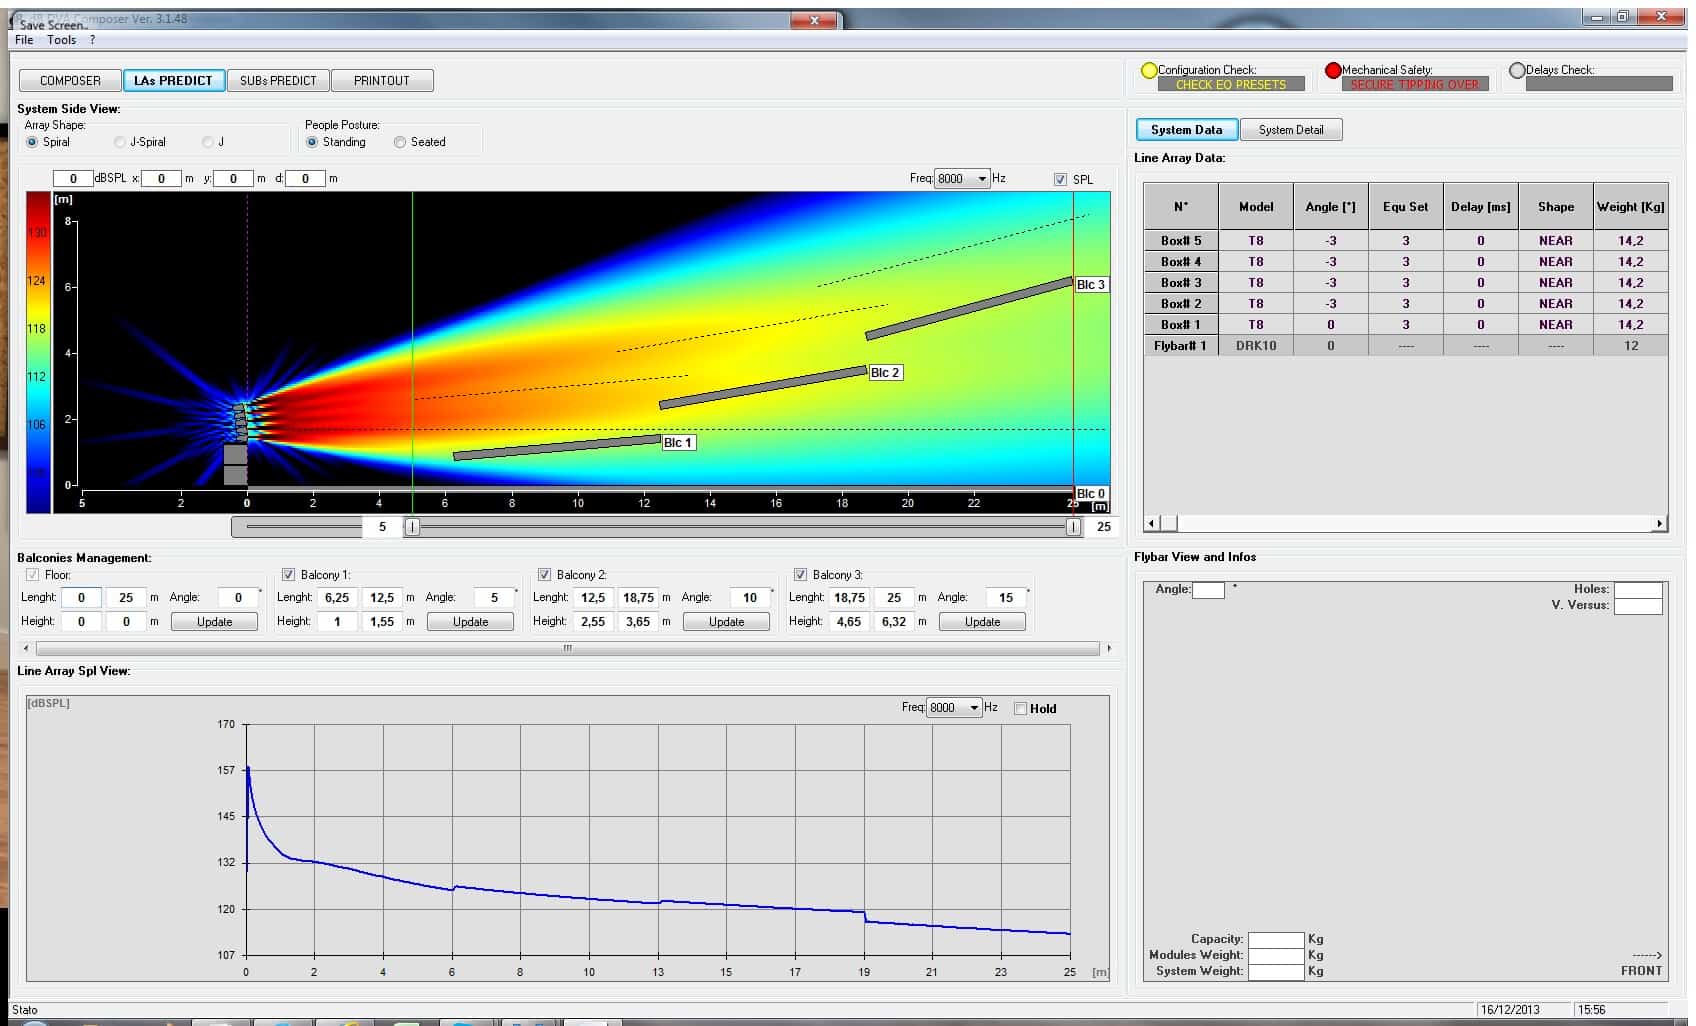Open the System Detail view
The width and height of the screenshot is (1696, 1026).
1290,130
